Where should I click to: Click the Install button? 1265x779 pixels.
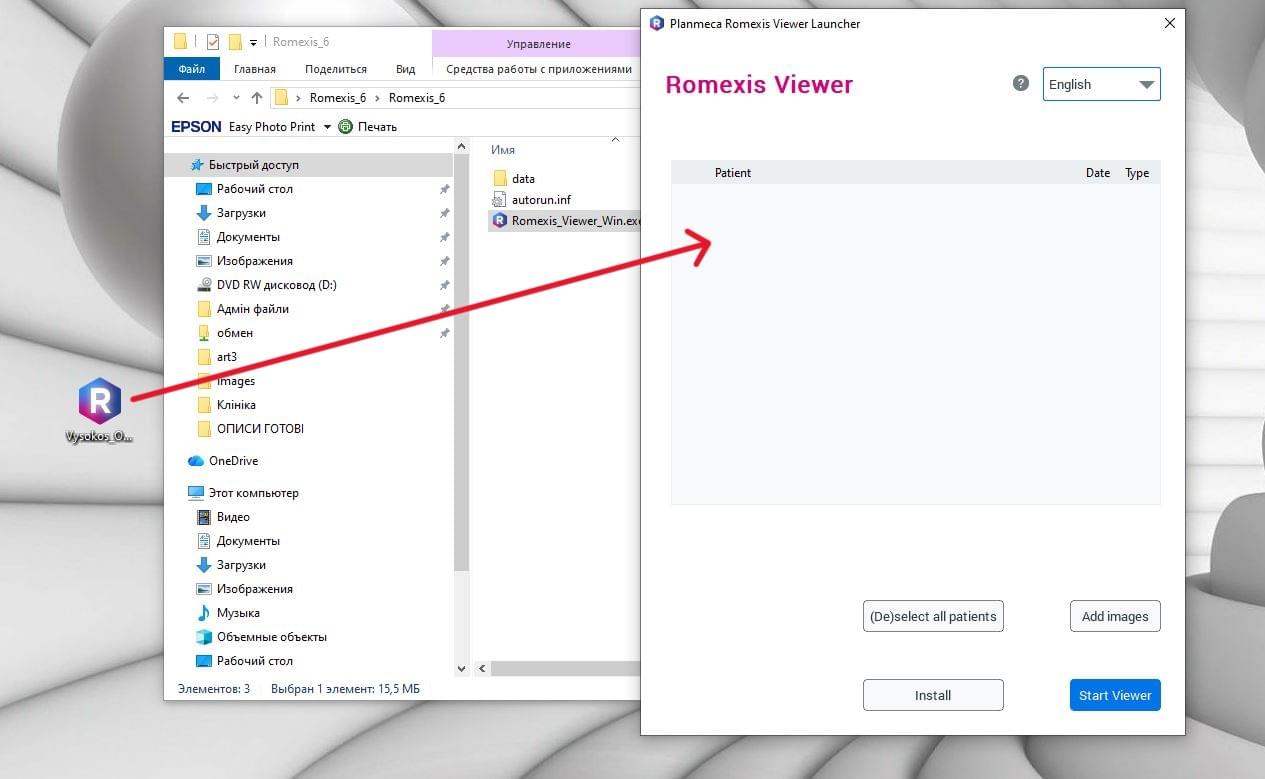point(932,695)
